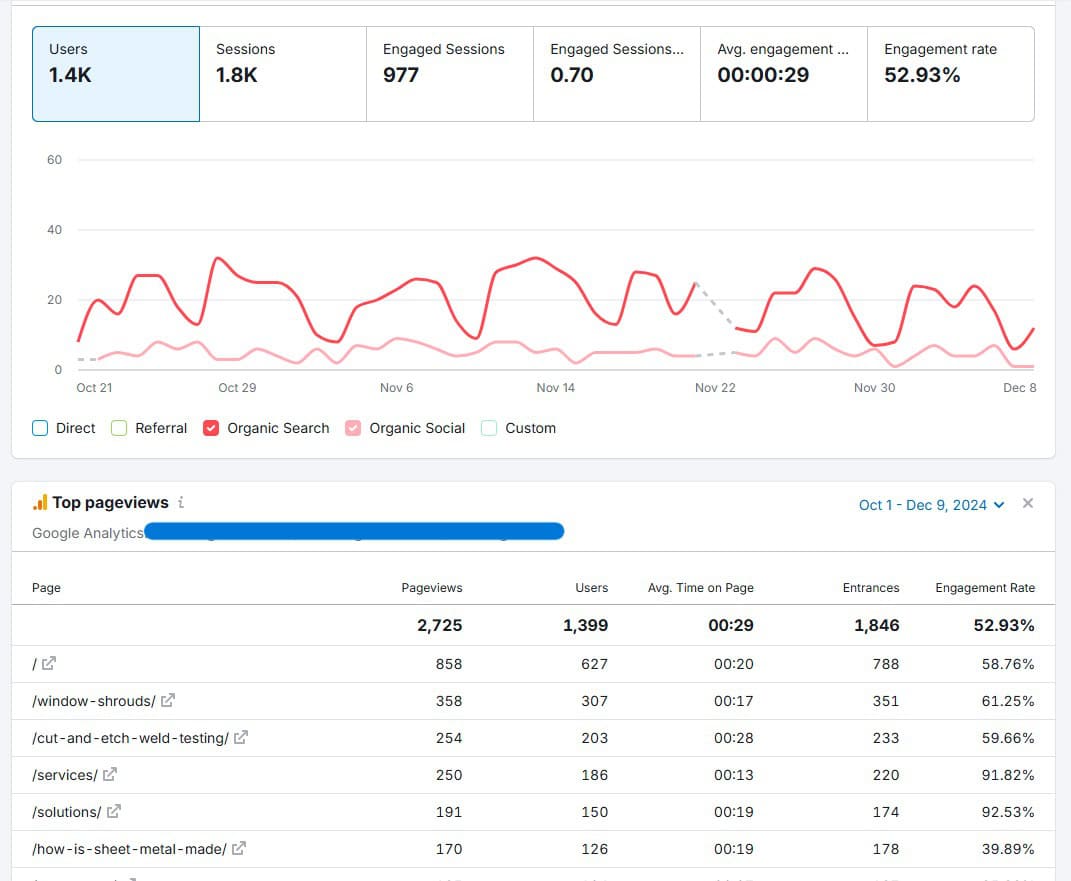Select the Sessions metric tab
This screenshot has height=881, width=1071.
283,74
